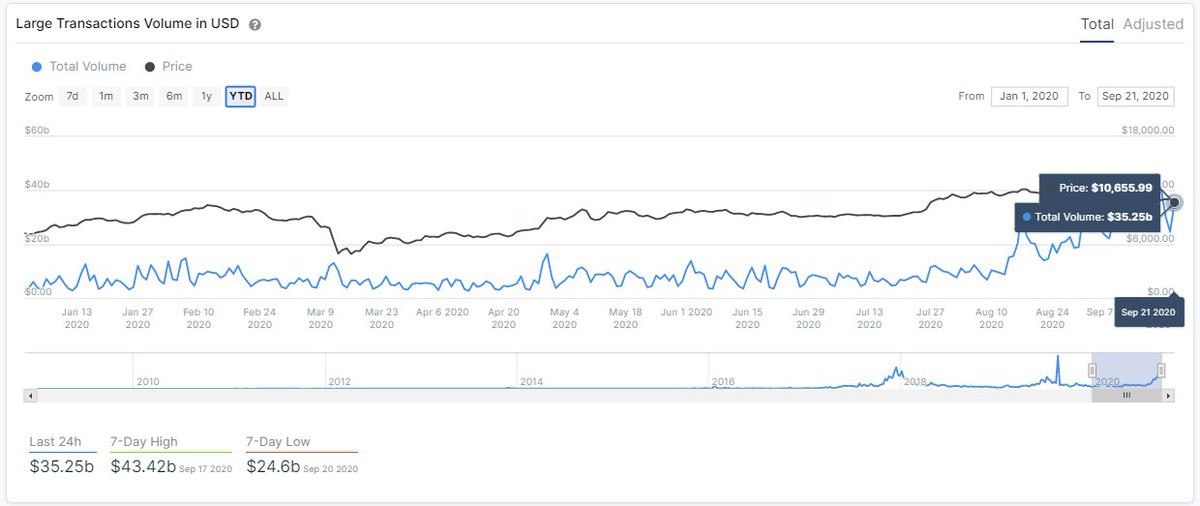This screenshot has width=1200, height=506.
Task: Set zoom range to 7d
Action: tap(72, 96)
